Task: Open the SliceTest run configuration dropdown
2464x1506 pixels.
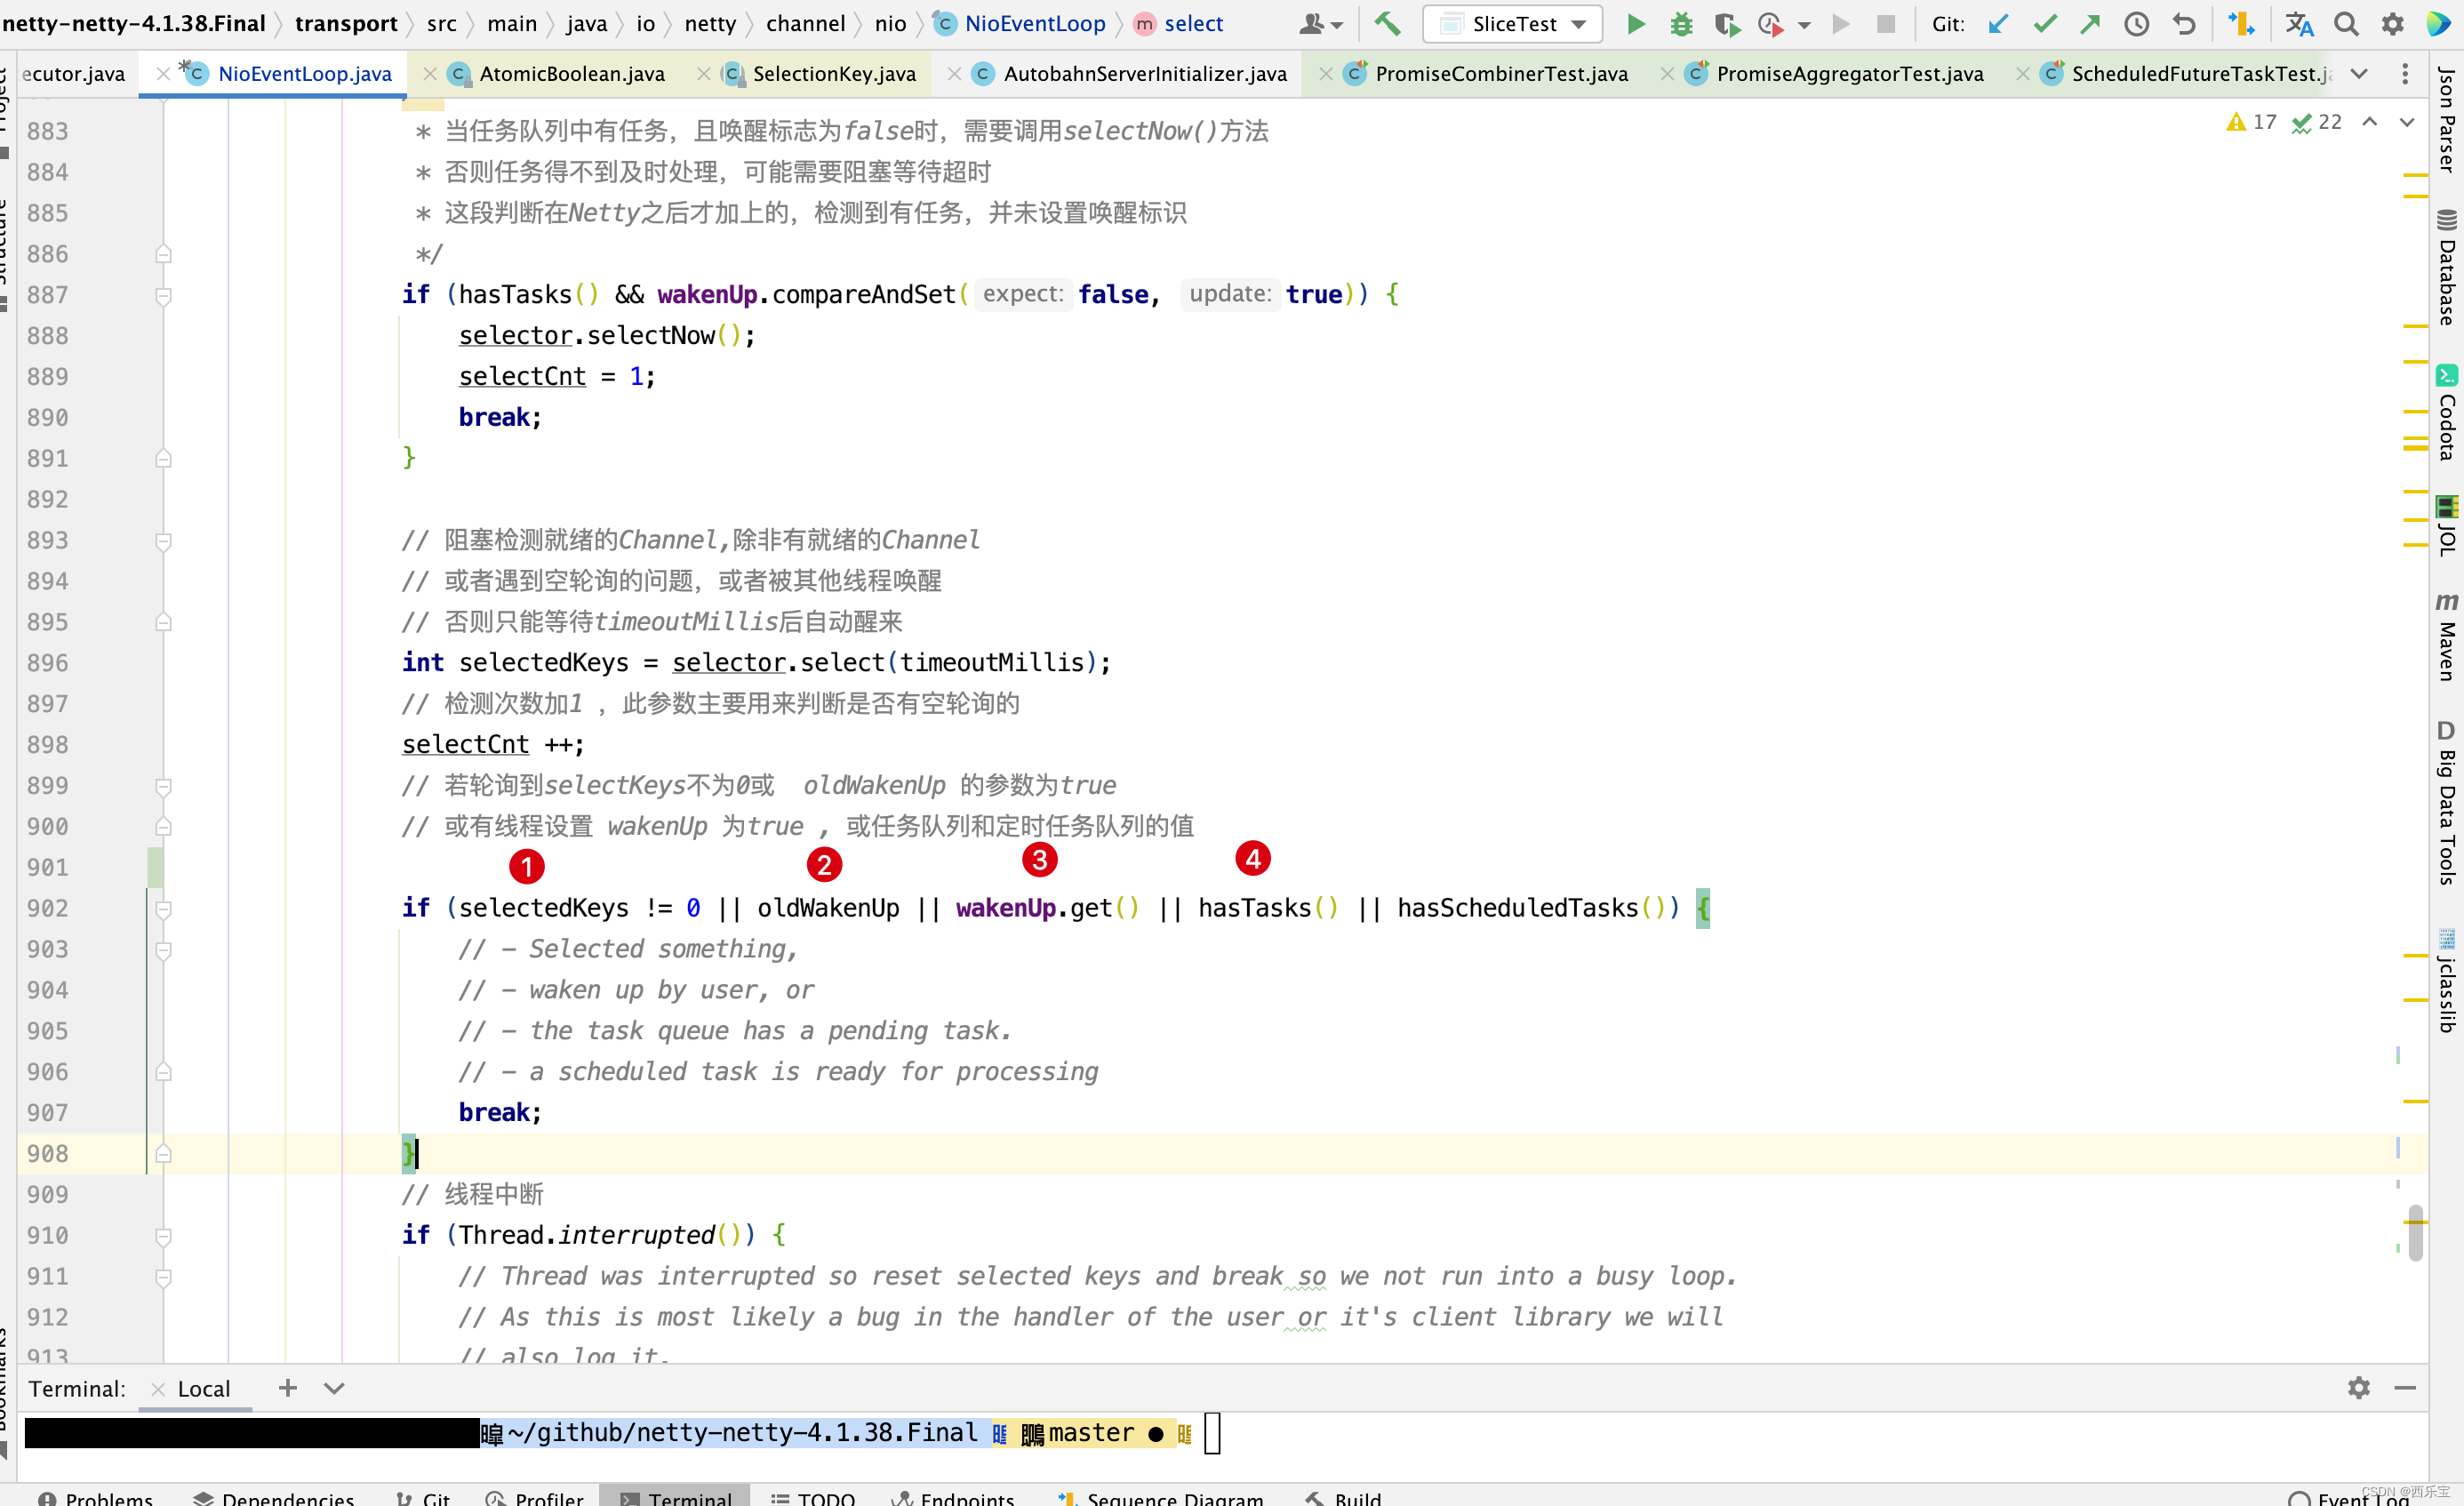Action: click(x=1511, y=24)
